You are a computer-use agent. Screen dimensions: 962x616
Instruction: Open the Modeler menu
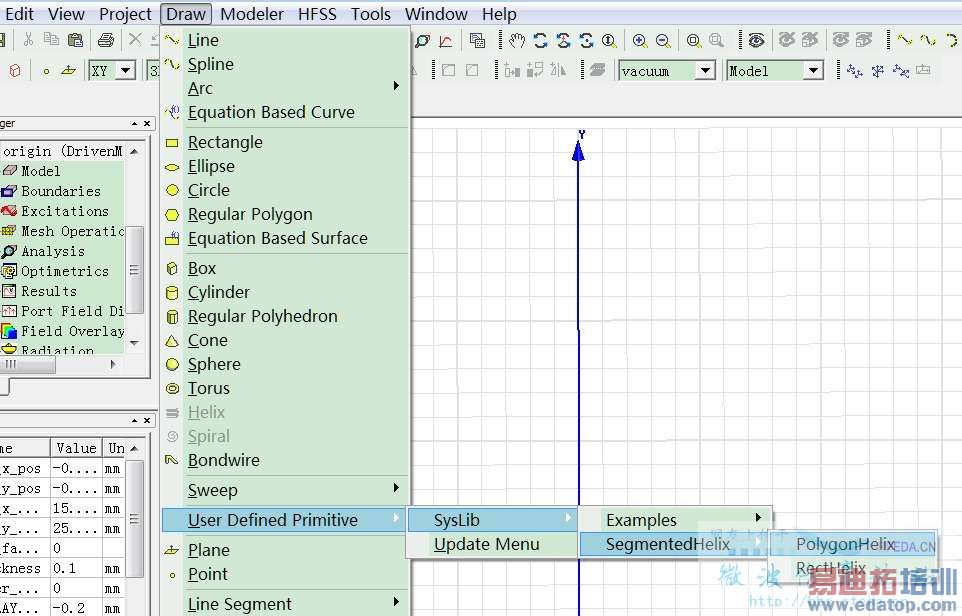(252, 13)
